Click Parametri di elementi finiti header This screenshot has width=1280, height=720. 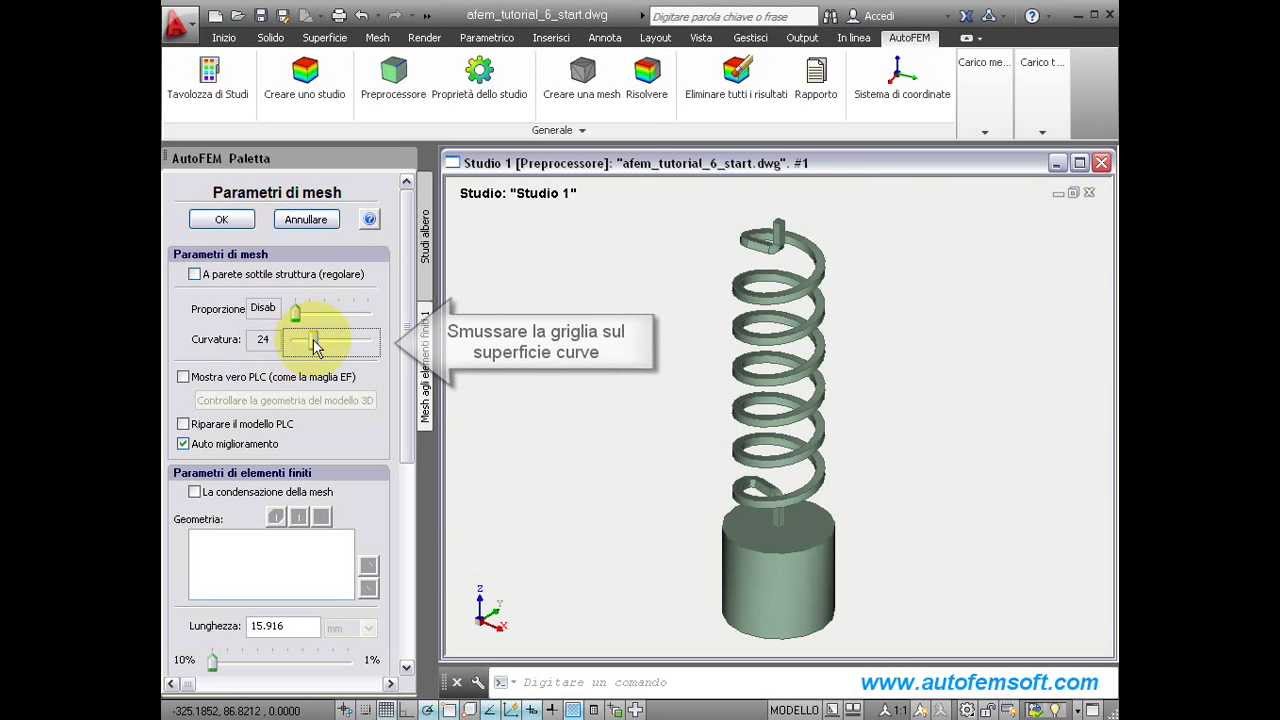(x=279, y=473)
